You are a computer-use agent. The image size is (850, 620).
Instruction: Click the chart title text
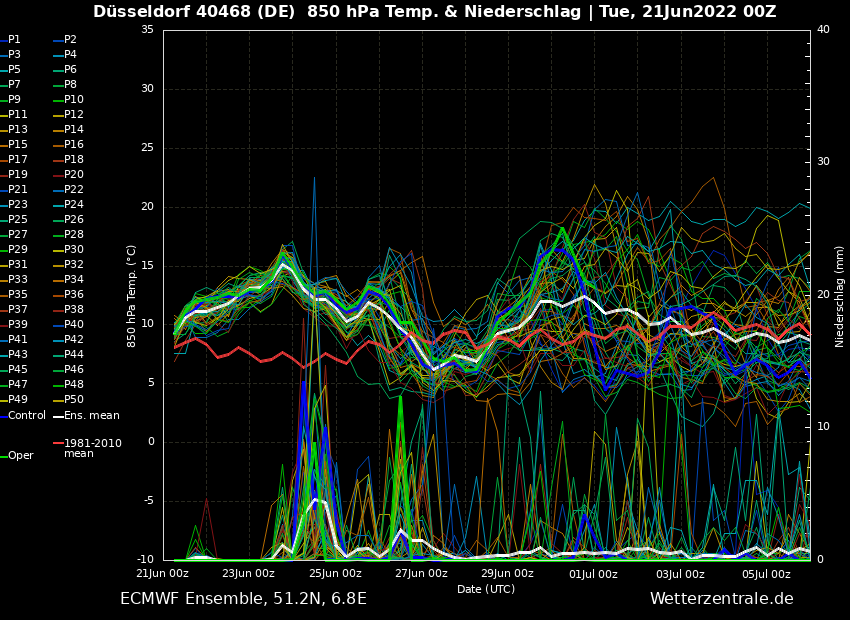click(x=434, y=12)
